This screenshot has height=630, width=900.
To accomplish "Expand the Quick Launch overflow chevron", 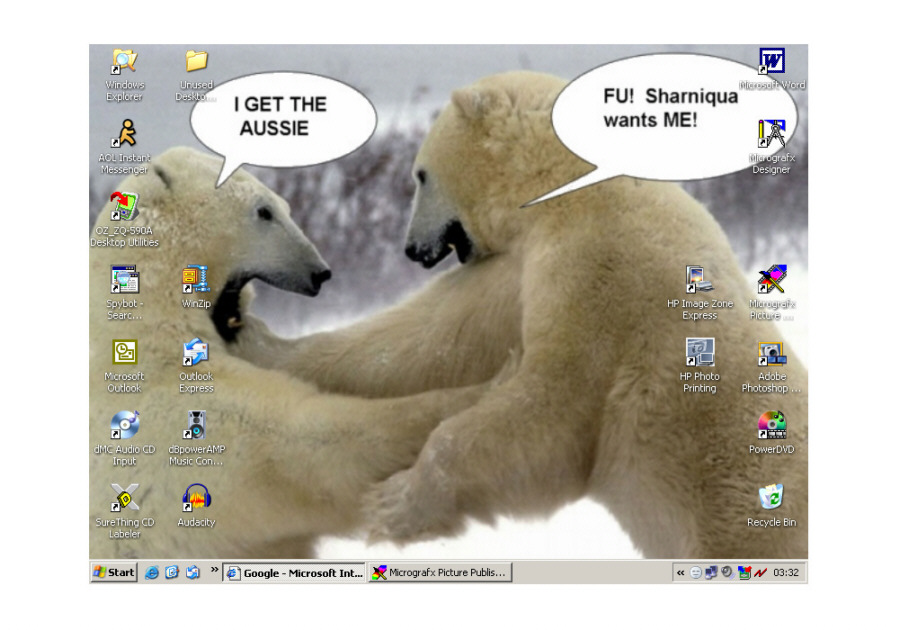I will [x=215, y=571].
